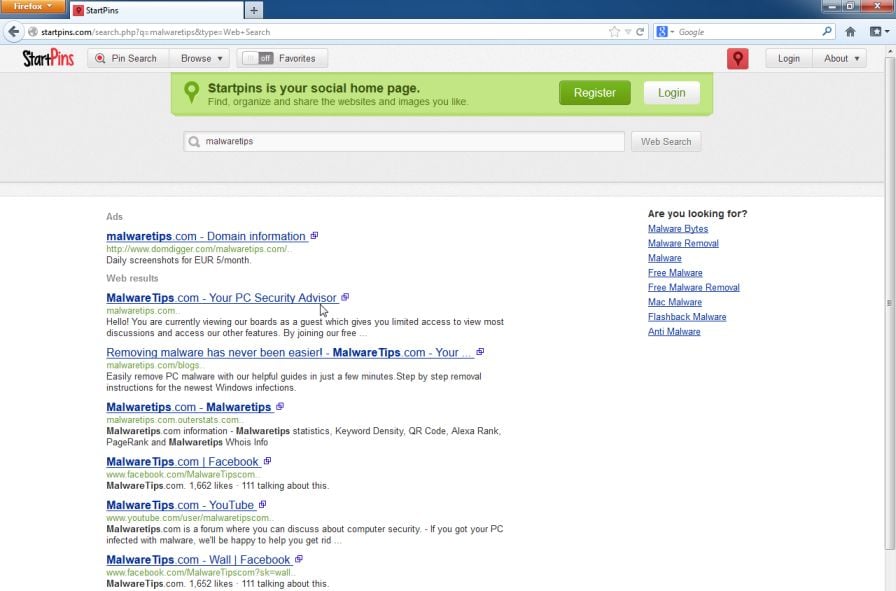
Task: Click magnifier icon in malwaretips search box
Action: coord(194,142)
